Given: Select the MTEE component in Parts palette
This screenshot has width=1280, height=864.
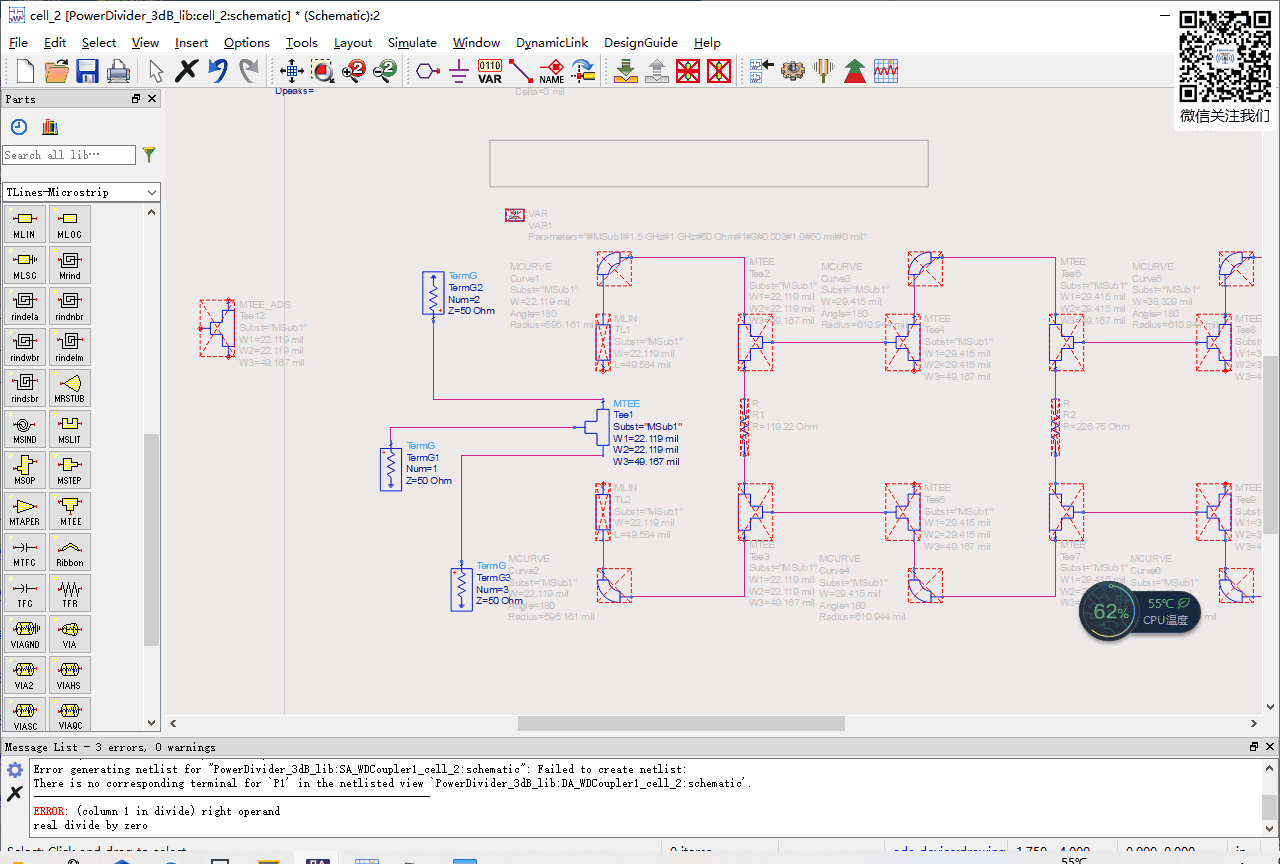Looking at the screenshot, I should click(x=69, y=511).
